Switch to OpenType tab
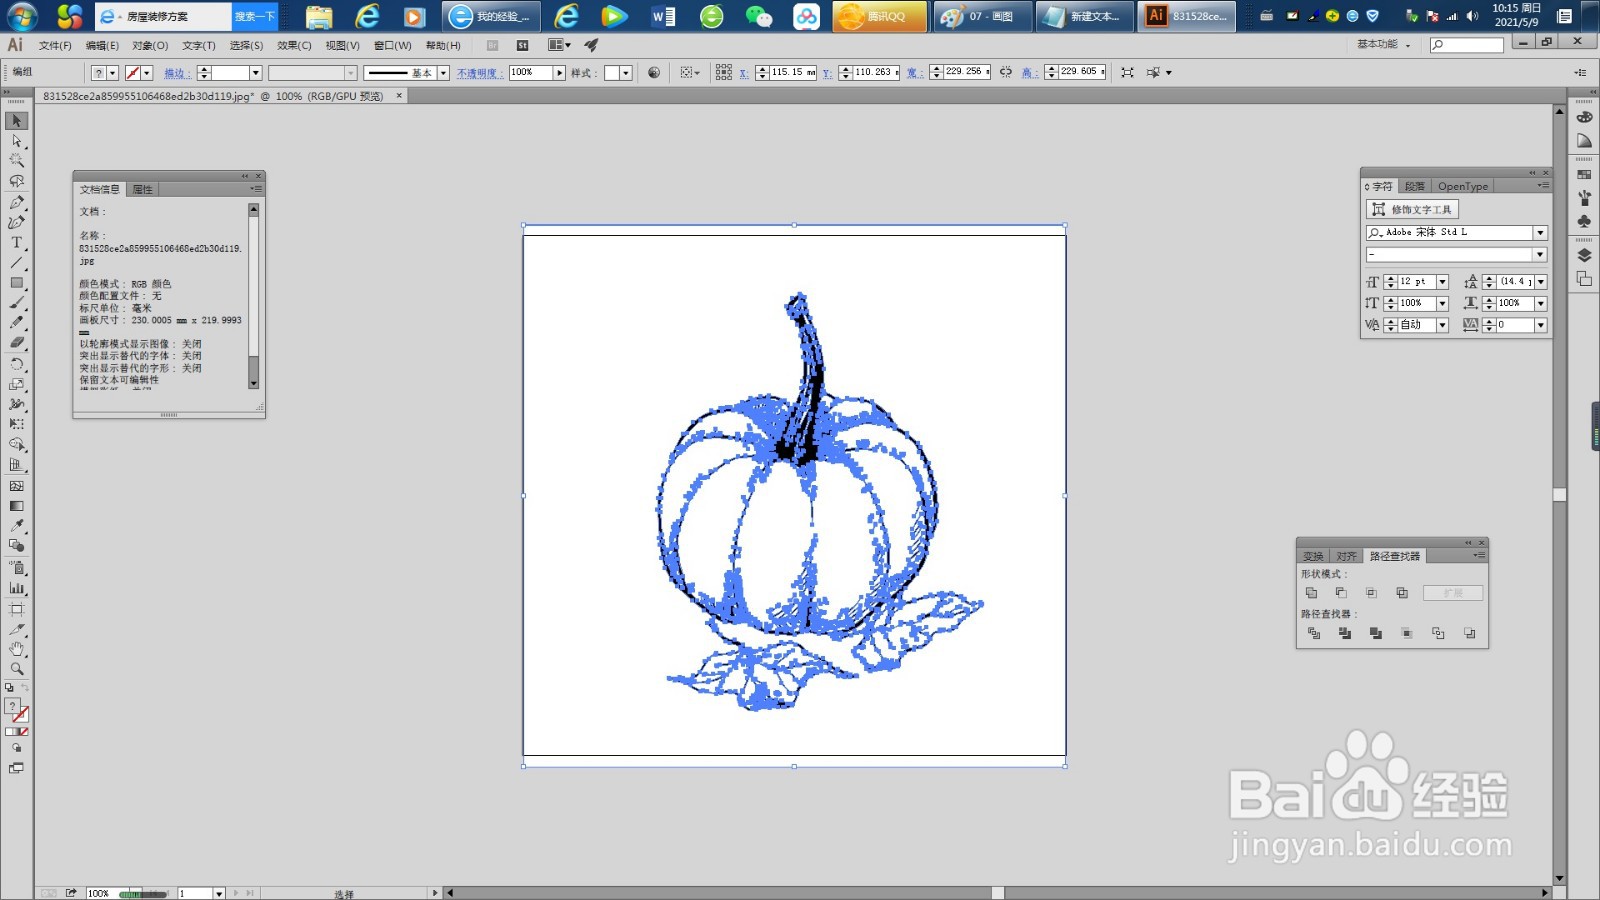This screenshot has height=900, width=1600. 1463,186
